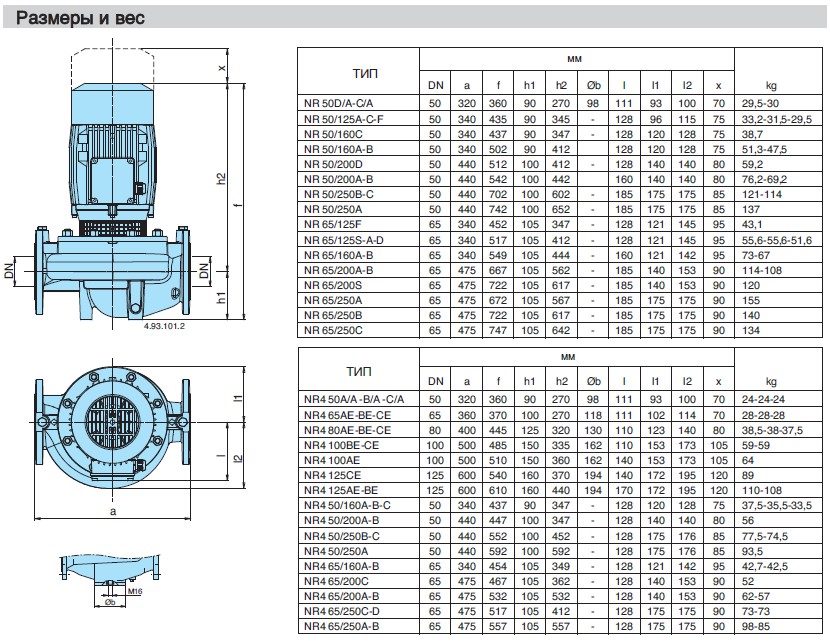Select row label "NR4 50/250B-C"
830x644 pixels.
coord(341,536)
